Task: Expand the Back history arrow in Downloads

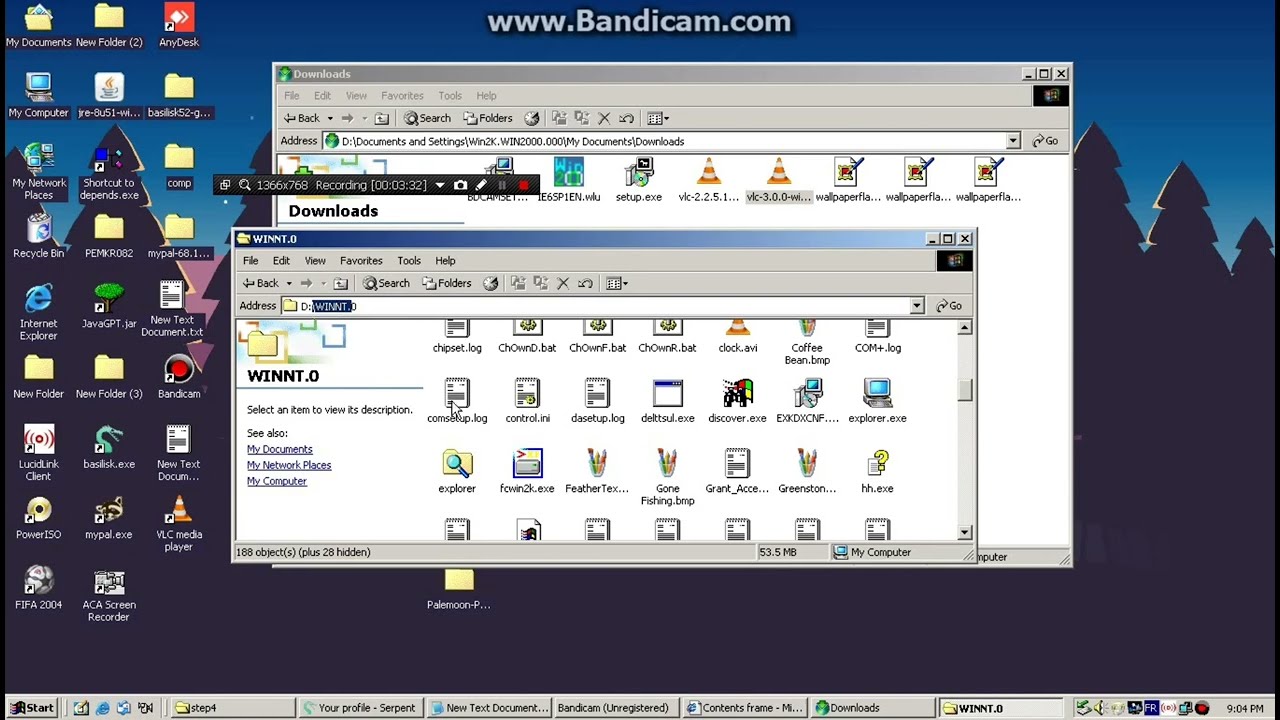Action: (x=330, y=118)
